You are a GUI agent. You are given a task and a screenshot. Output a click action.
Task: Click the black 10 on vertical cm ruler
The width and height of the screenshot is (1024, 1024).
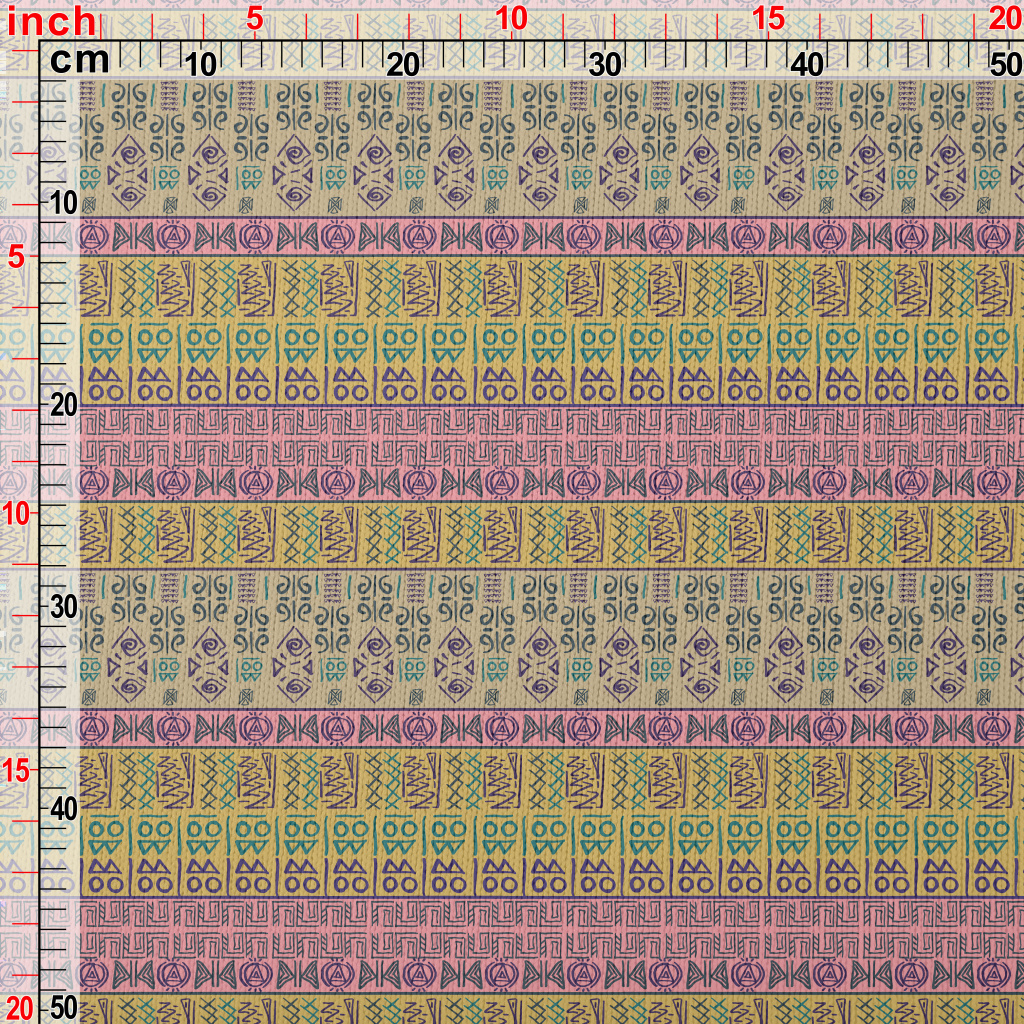tap(63, 203)
